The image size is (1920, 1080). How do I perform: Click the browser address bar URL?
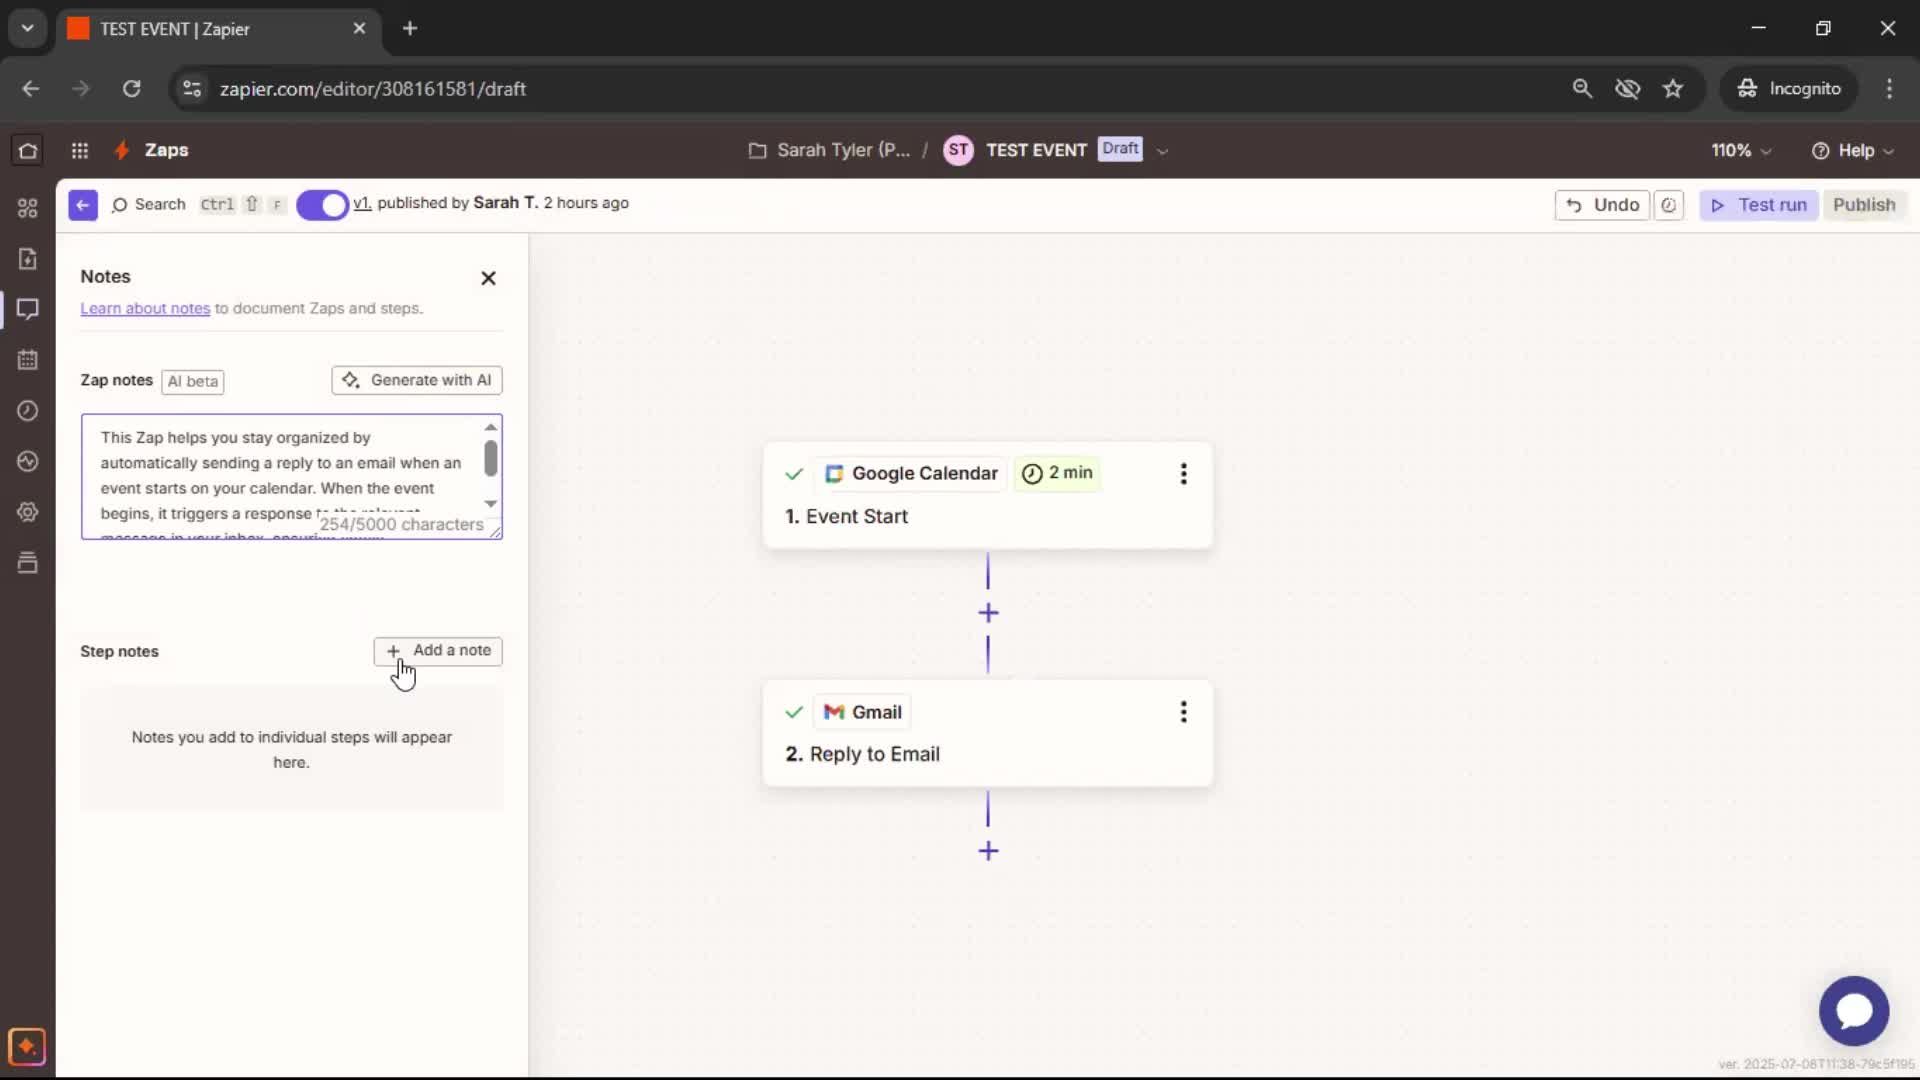click(373, 89)
